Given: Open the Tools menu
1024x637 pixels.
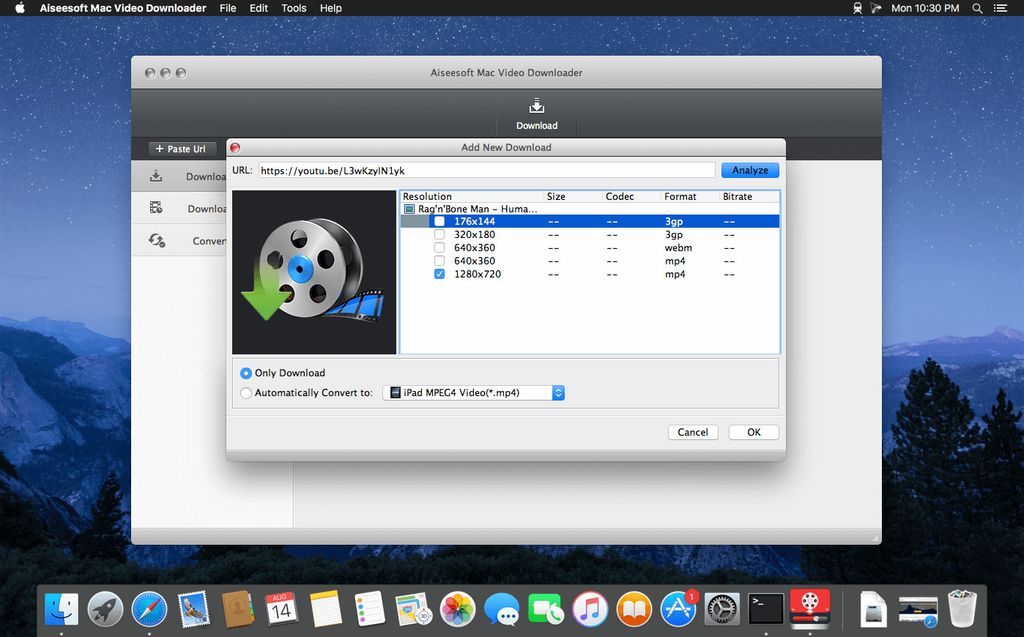Looking at the screenshot, I should coord(294,8).
